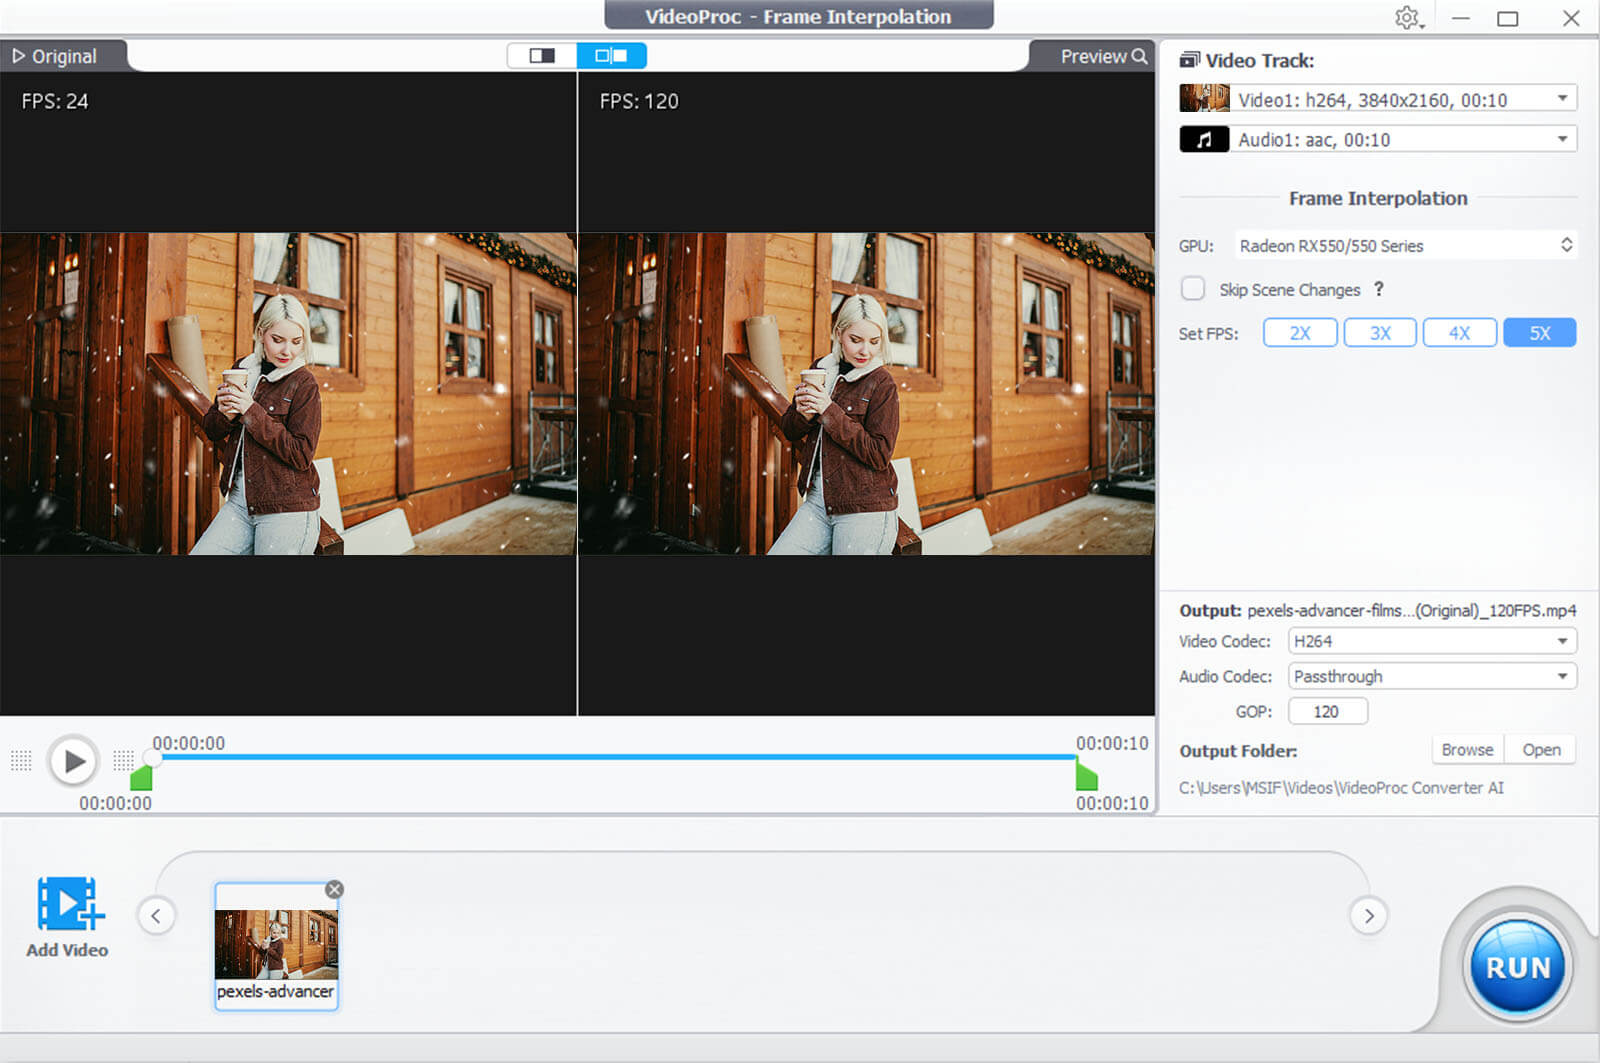This screenshot has width=1600, height=1063.
Task: Click the Add Video icon
Action: point(66,905)
